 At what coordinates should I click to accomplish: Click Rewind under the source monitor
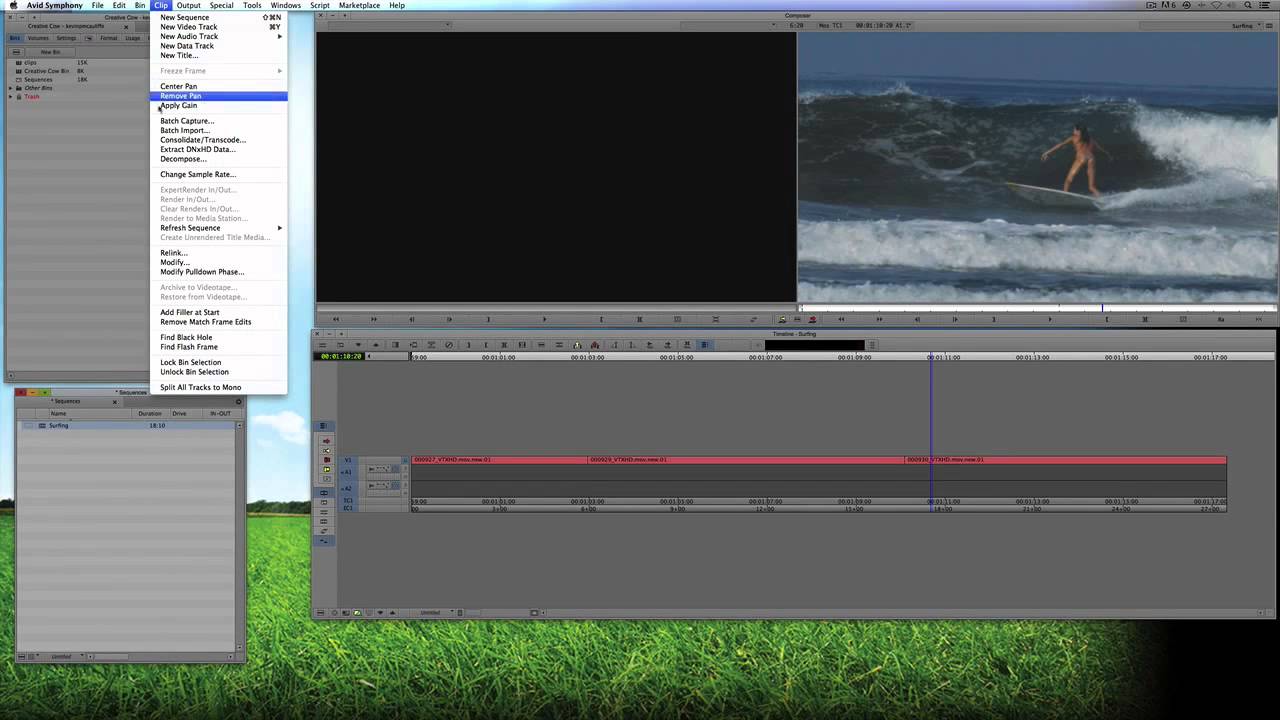(335, 319)
